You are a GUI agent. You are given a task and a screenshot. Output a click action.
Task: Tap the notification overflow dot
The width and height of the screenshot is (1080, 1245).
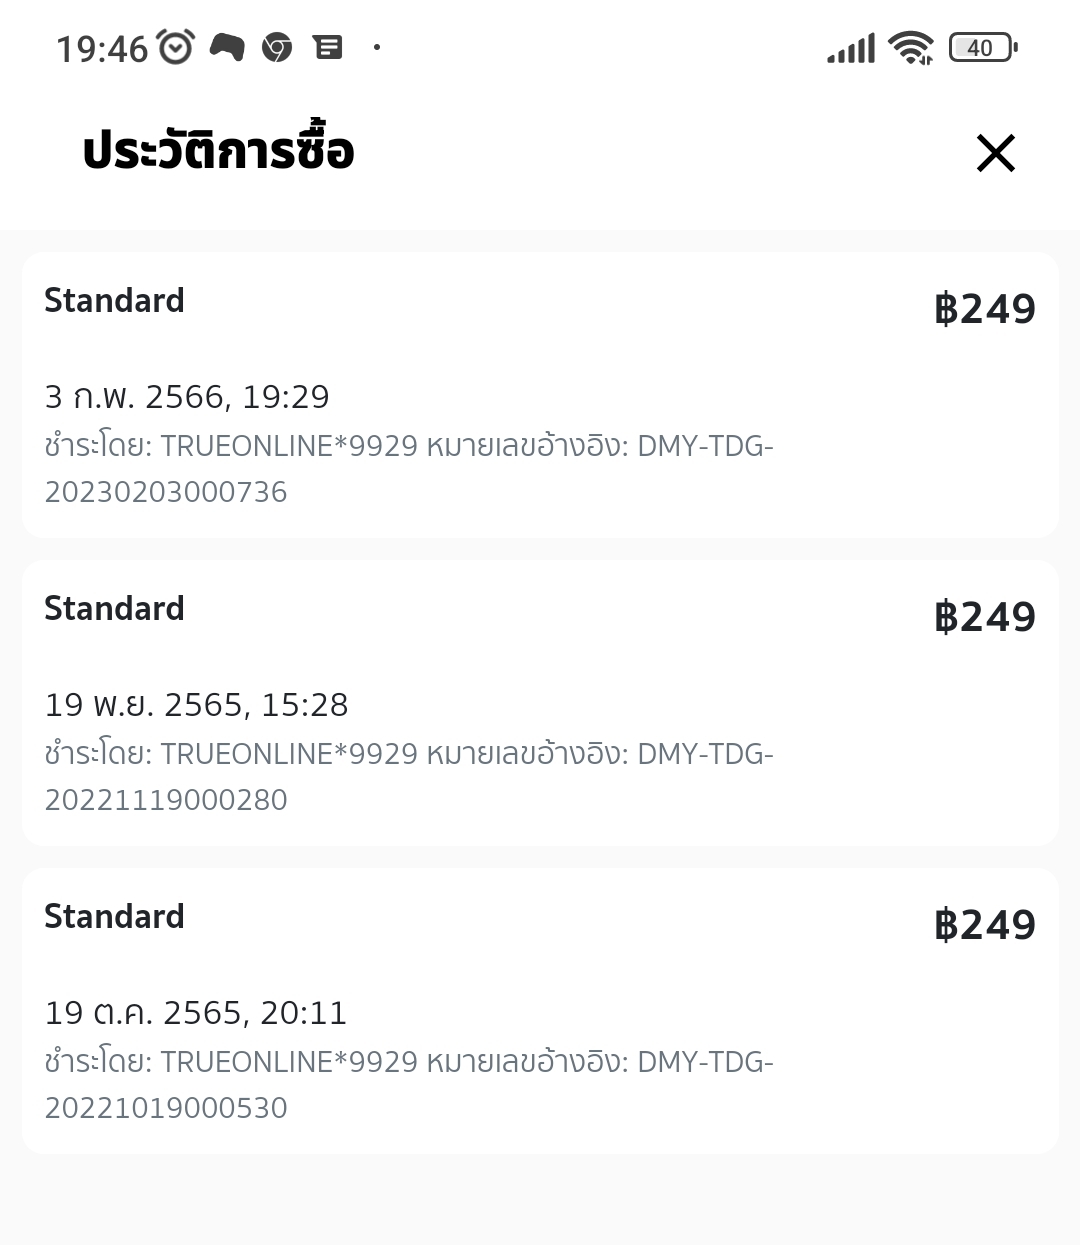(377, 47)
